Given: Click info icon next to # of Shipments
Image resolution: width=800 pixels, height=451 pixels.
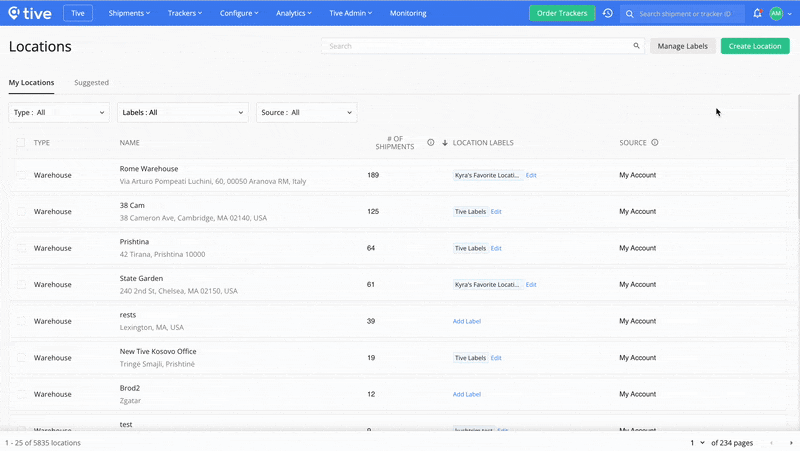Looking at the screenshot, I should pyautogui.click(x=431, y=142).
